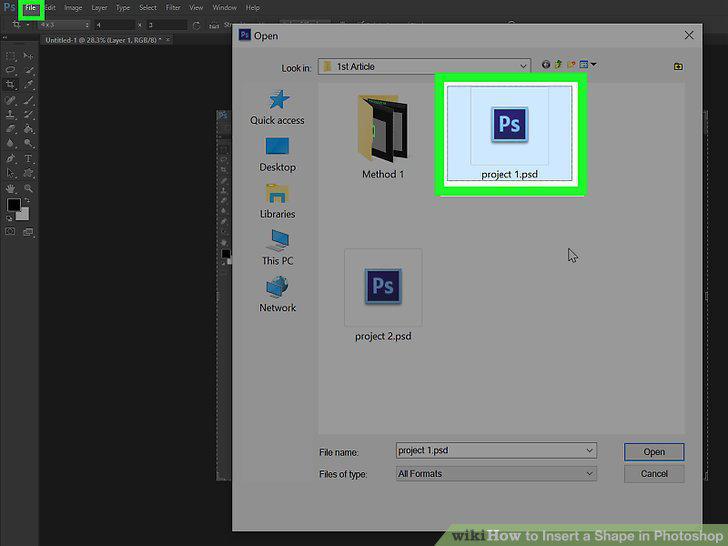Image resolution: width=728 pixels, height=546 pixels.
Task: Toggle Quick Mask mode icon
Action: pos(10,231)
